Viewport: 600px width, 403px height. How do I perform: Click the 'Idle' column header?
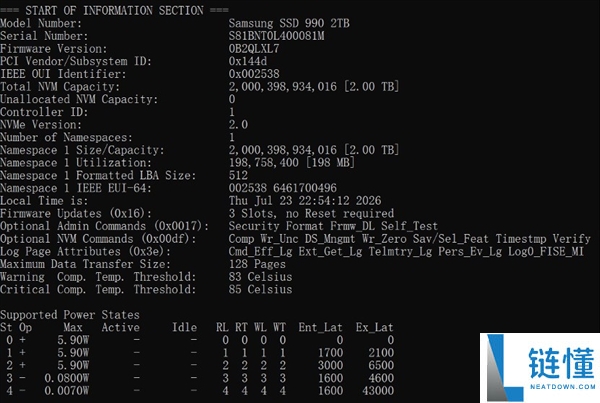[x=184, y=327]
